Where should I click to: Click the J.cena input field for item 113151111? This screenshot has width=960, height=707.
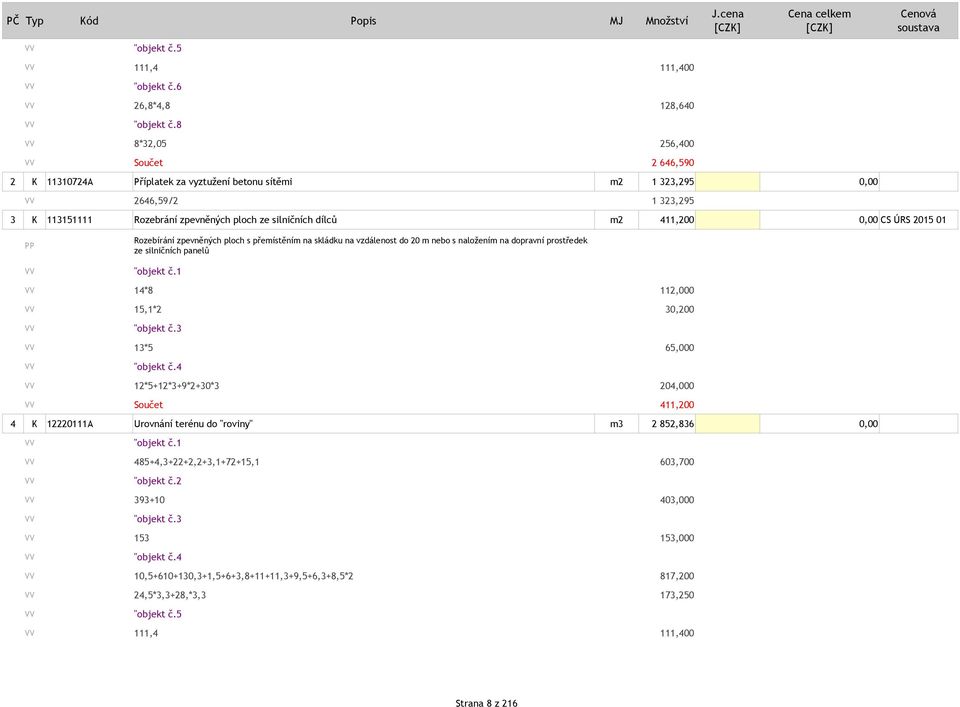[727, 220]
